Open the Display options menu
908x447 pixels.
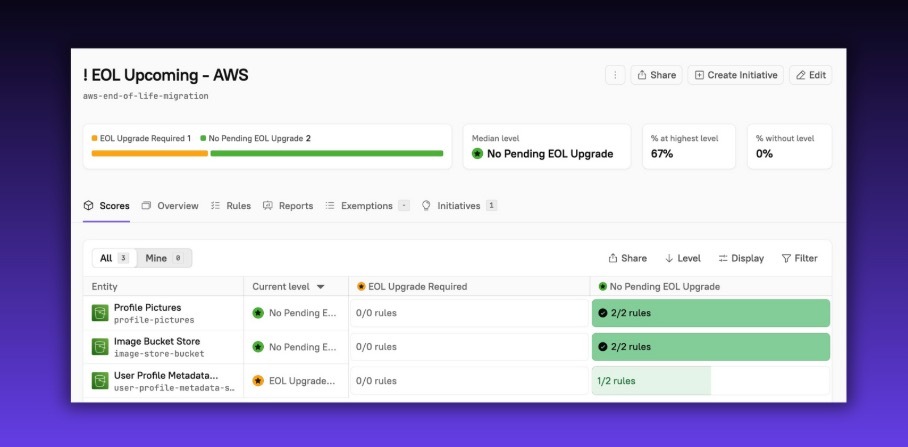point(741,258)
